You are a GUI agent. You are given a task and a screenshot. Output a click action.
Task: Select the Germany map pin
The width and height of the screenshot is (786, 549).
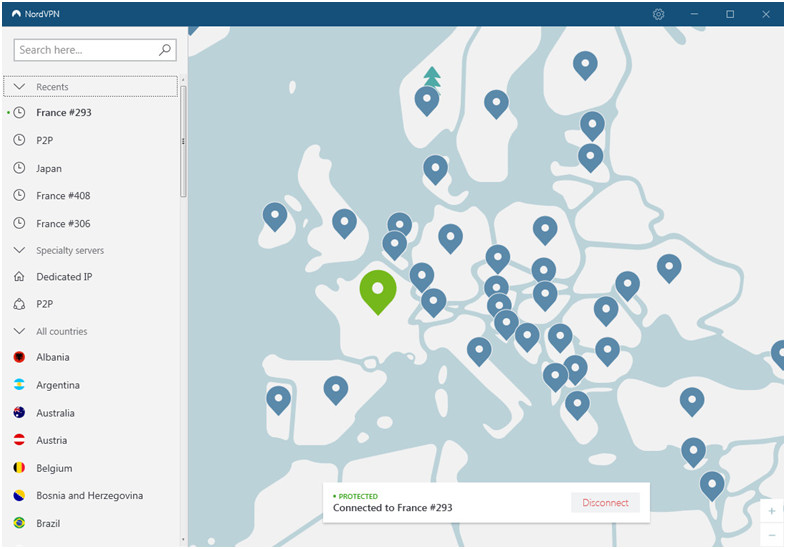point(450,238)
